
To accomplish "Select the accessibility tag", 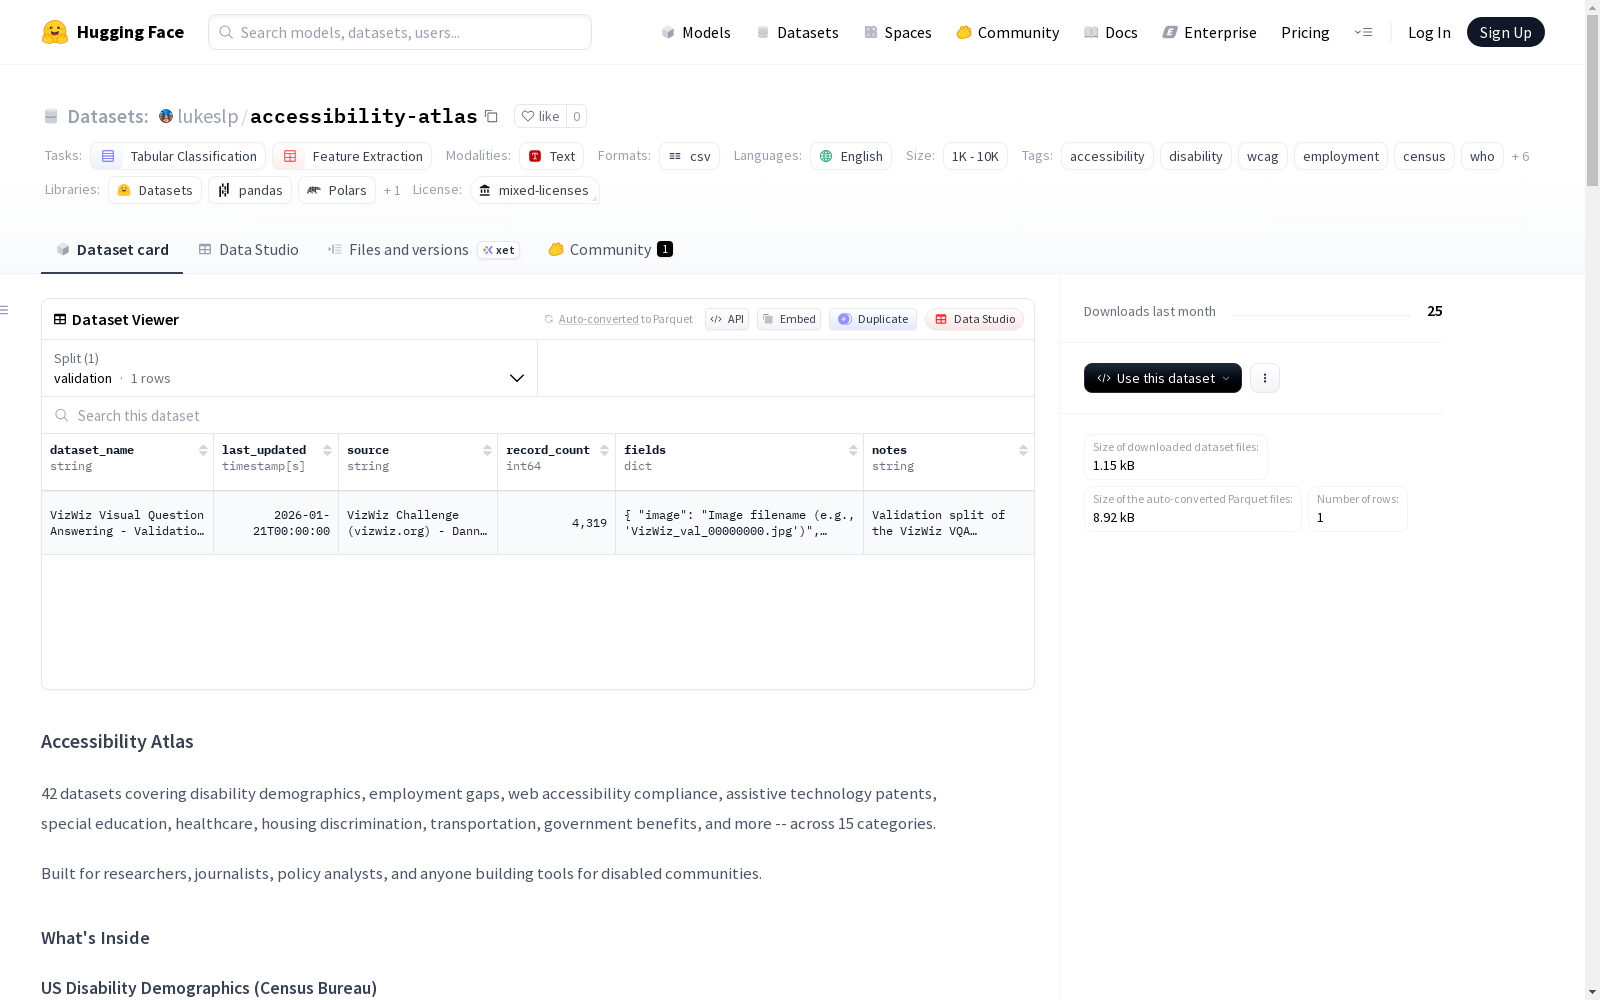I will point(1107,156).
